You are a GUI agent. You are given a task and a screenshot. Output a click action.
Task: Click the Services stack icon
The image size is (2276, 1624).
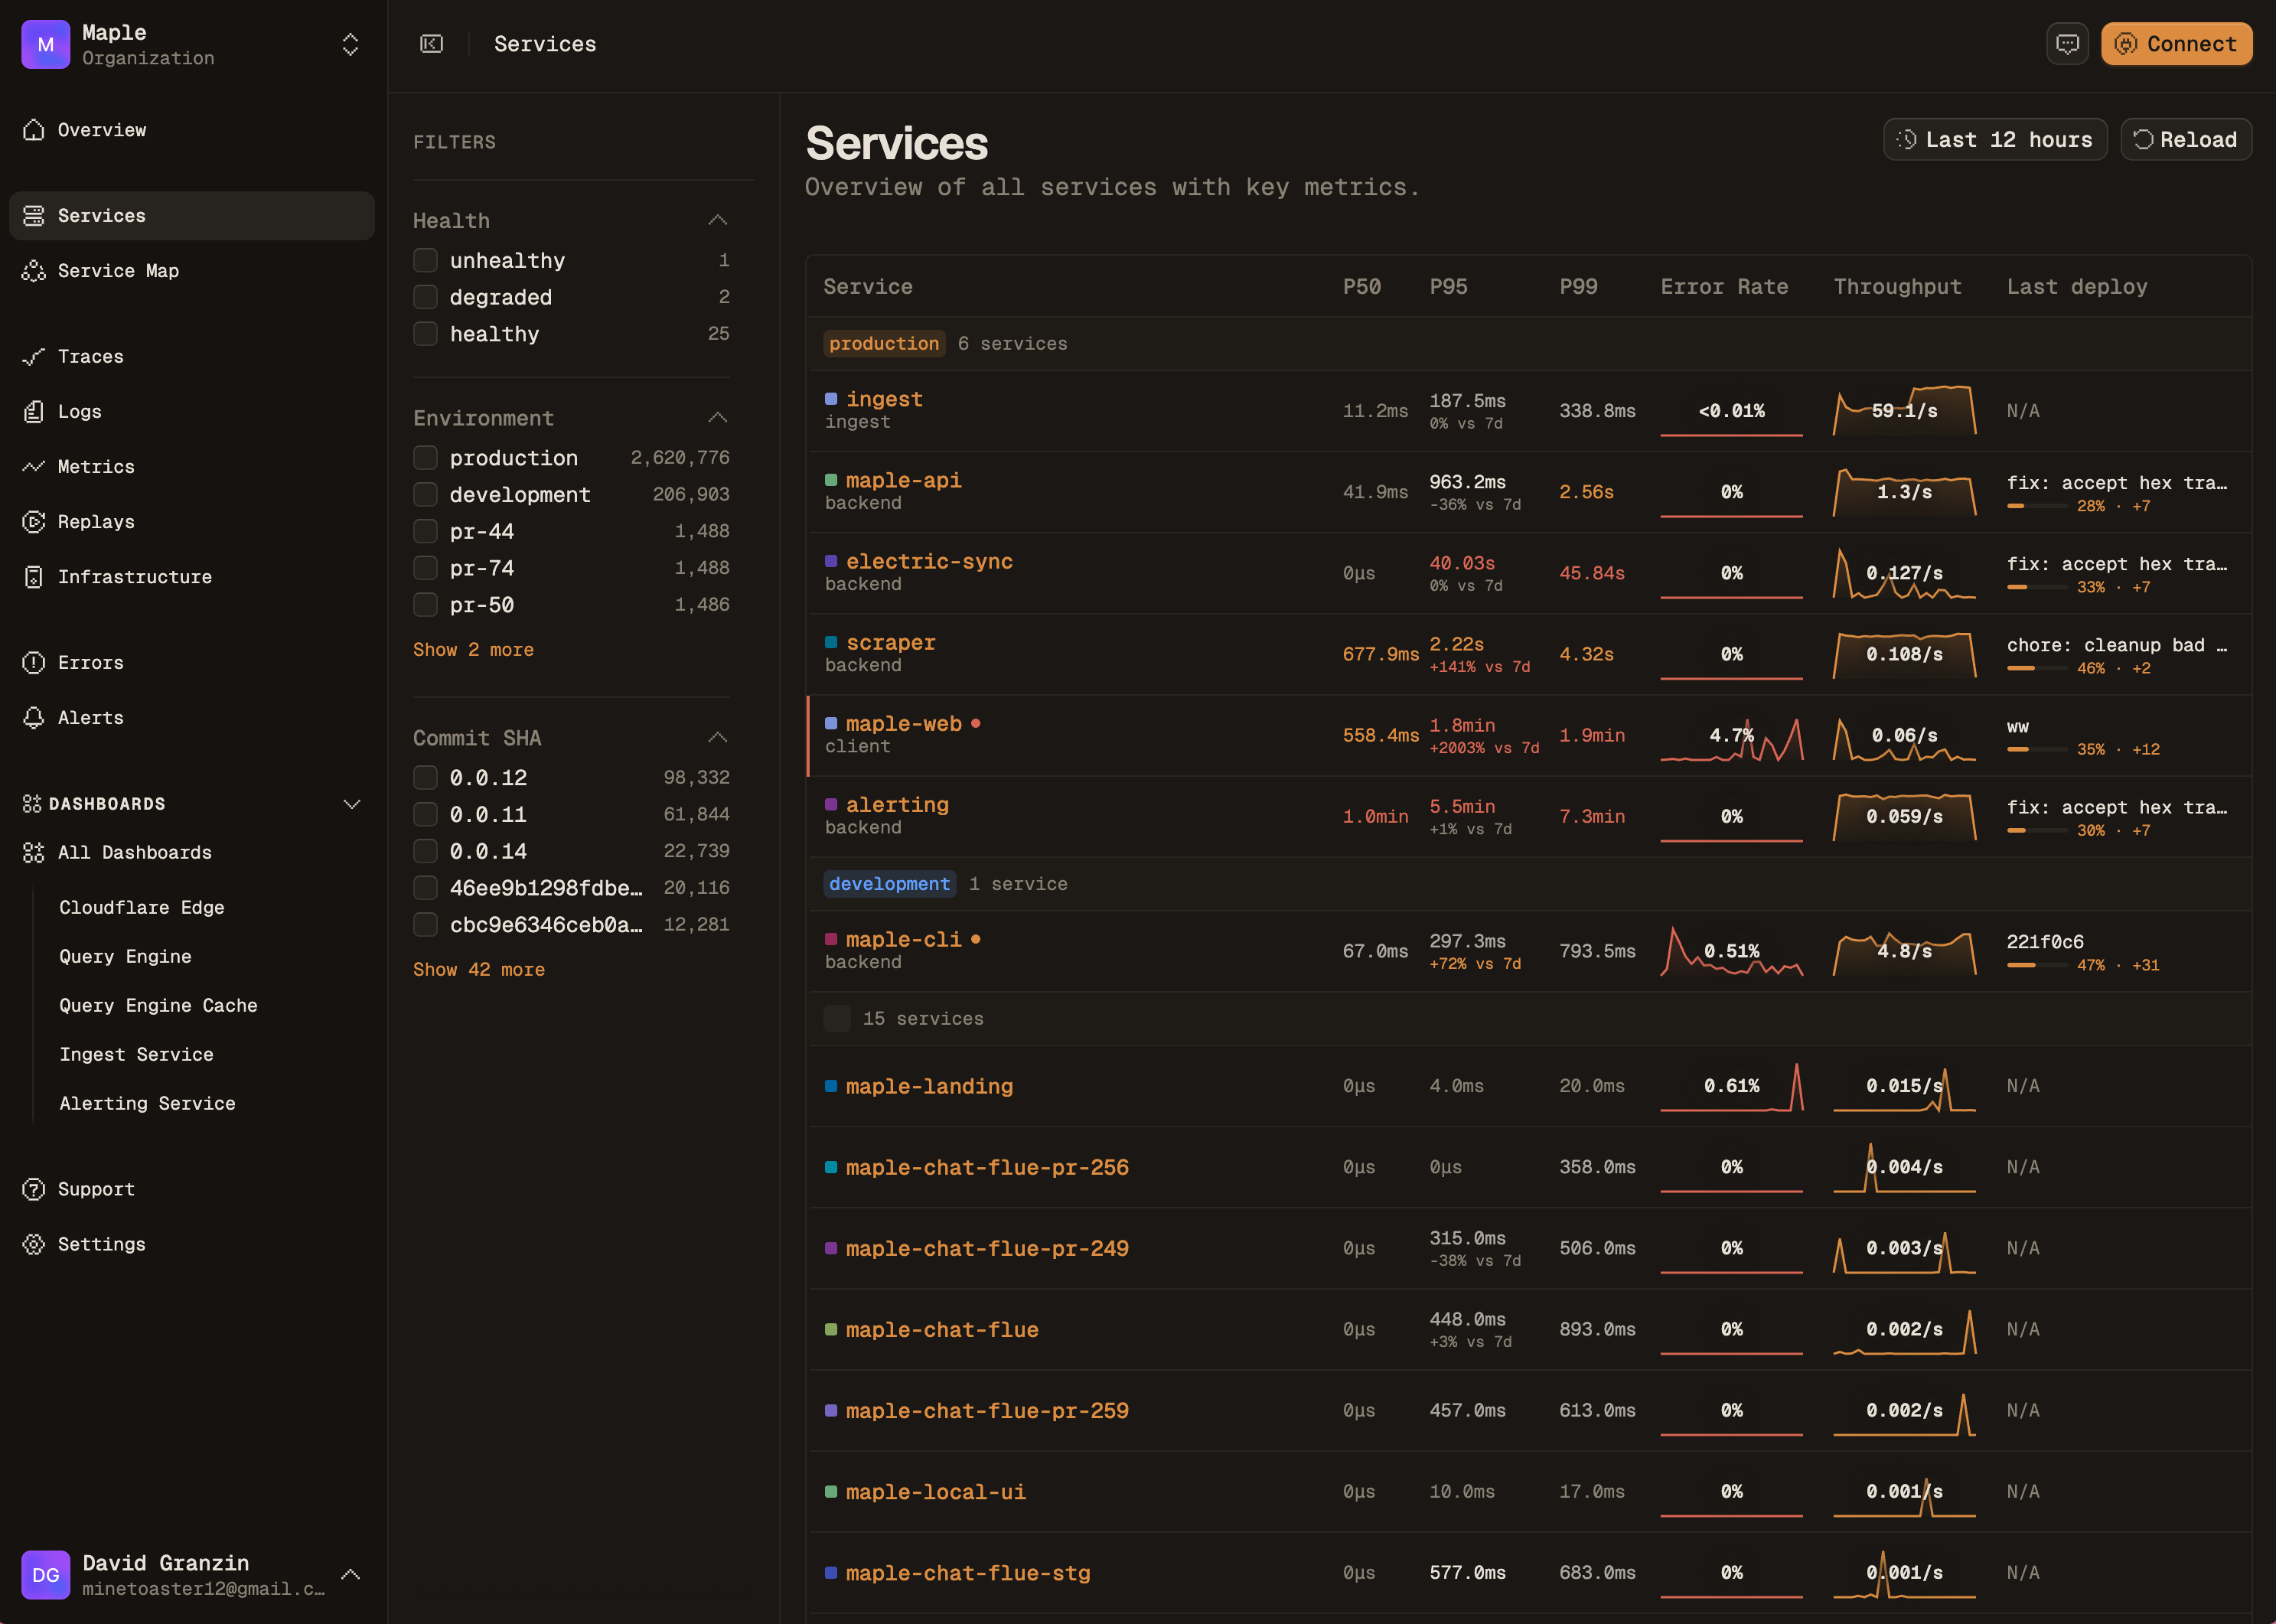pos(34,216)
